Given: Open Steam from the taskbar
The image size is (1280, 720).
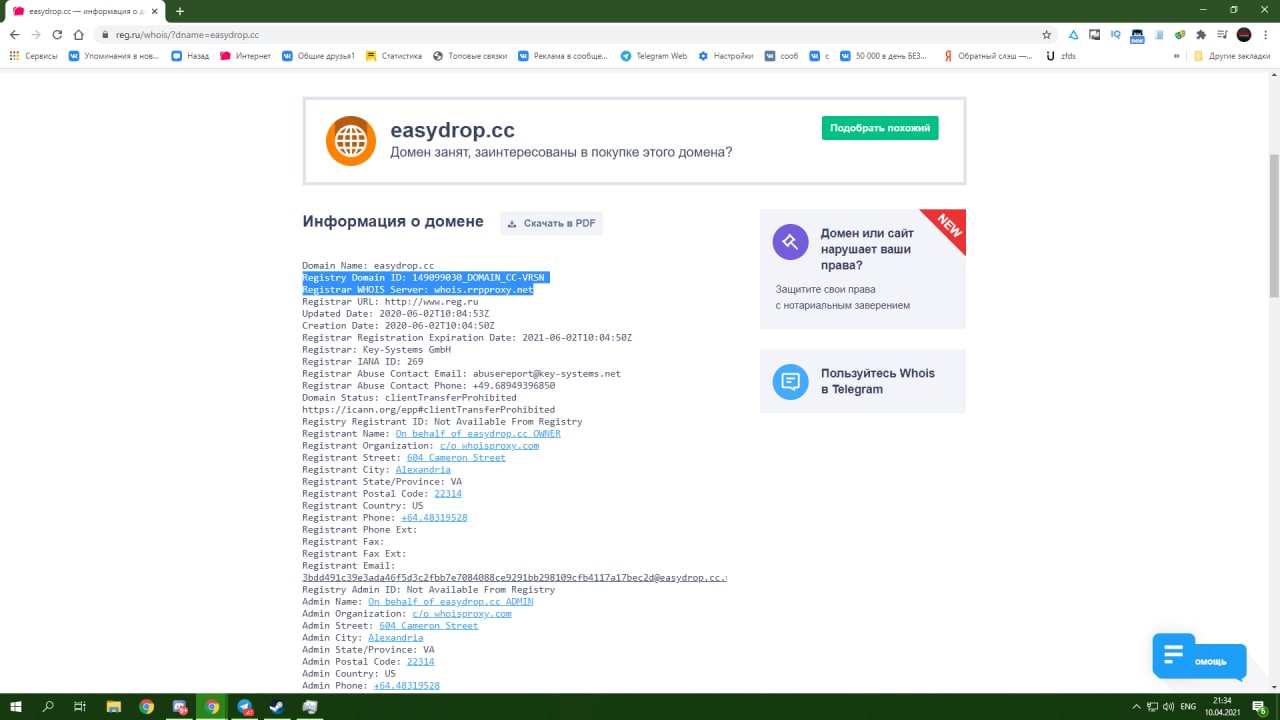Looking at the screenshot, I should click(x=277, y=706).
